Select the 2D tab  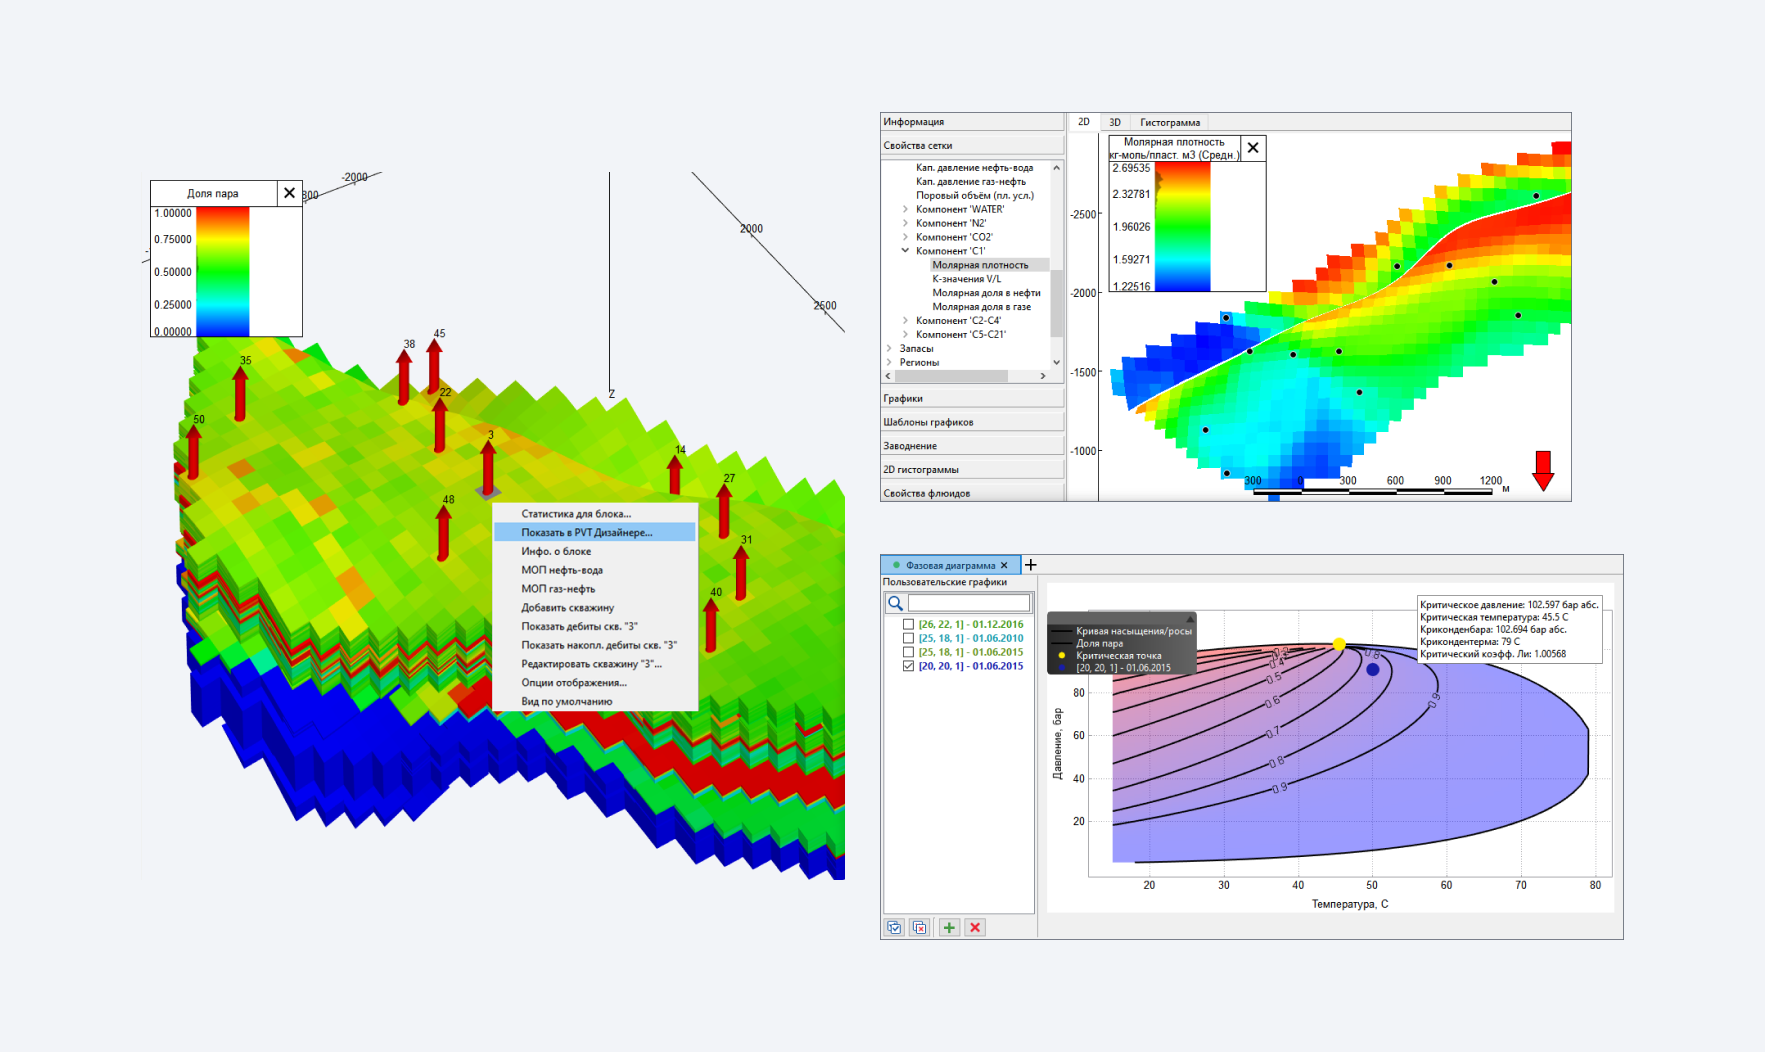point(1083,122)
